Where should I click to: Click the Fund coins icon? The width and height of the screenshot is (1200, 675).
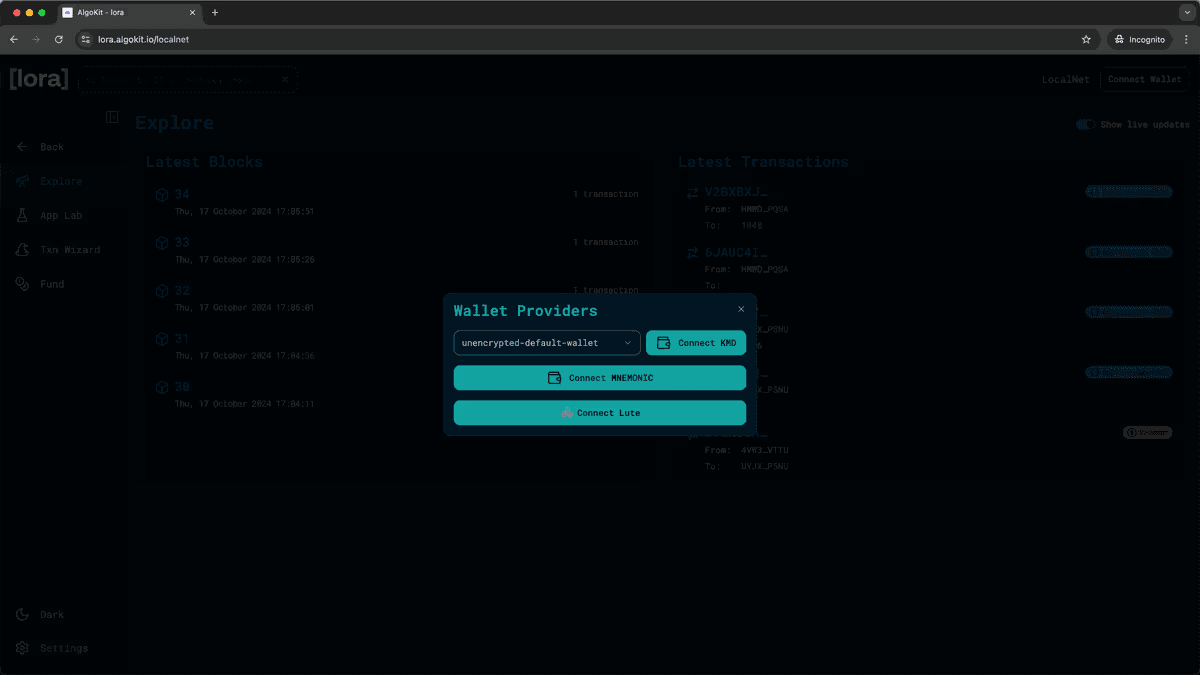tap(21, 283)
